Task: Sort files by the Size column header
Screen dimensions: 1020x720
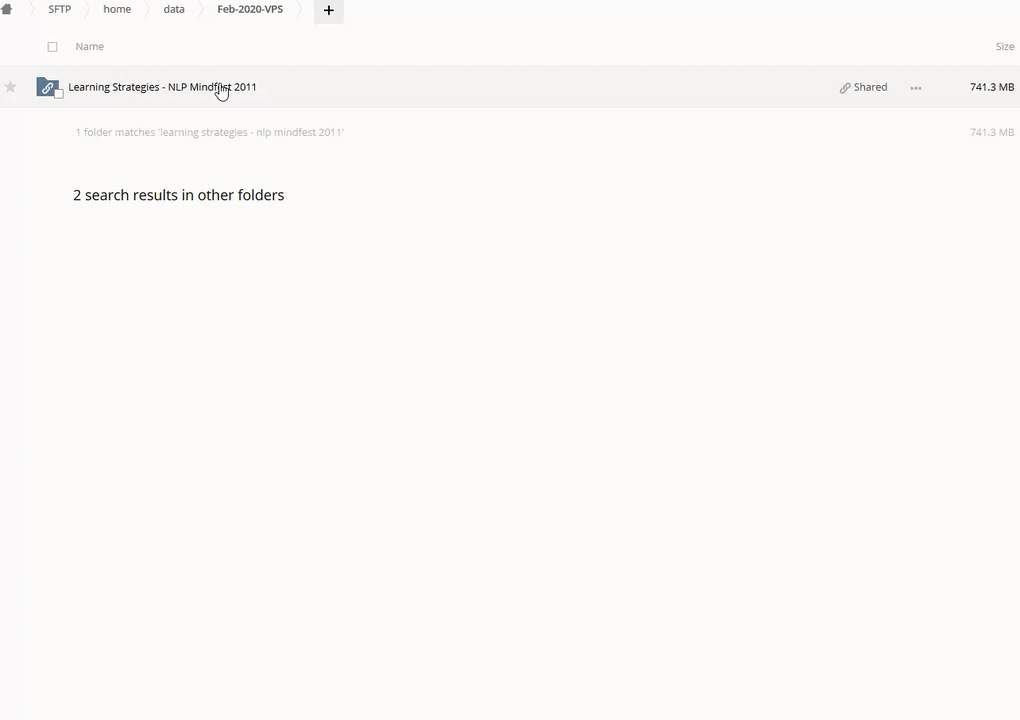Action: (1004, 46)
